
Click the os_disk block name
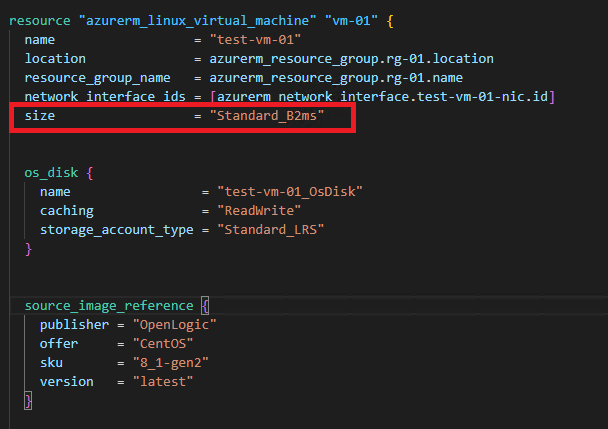tap(51, 173)
